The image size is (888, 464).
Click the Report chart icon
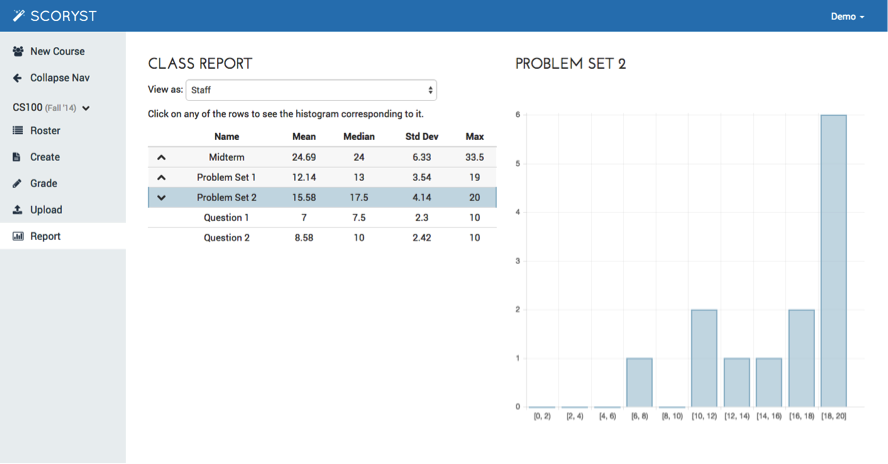tap(18, 237)
